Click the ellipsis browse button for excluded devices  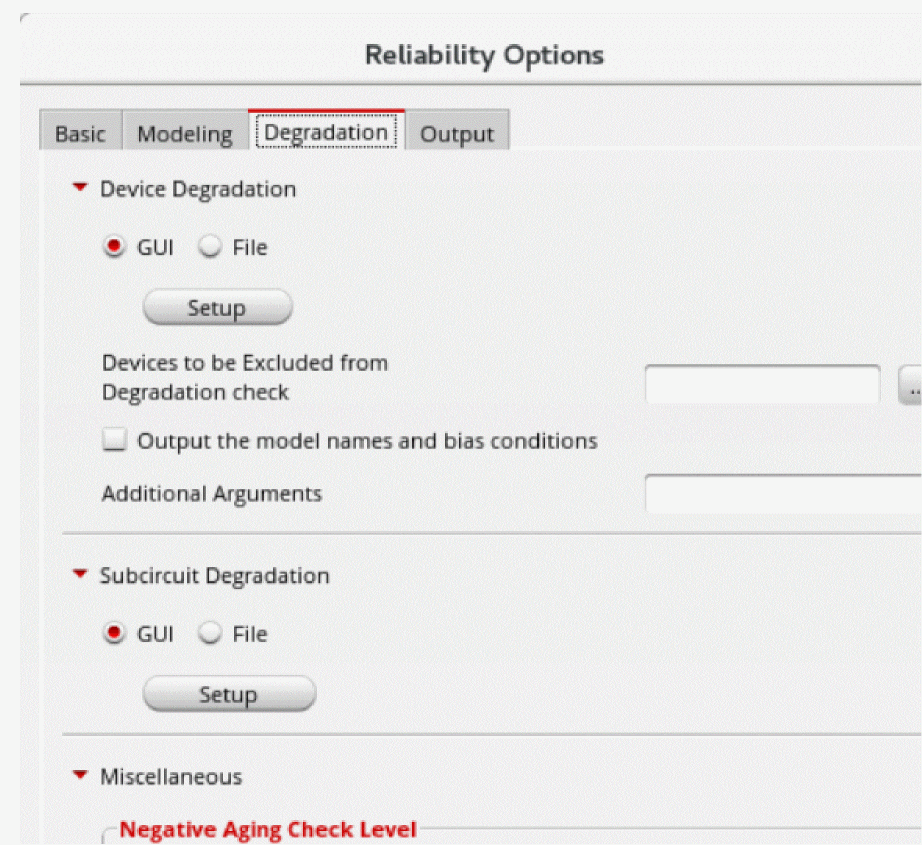pos(912,385)
